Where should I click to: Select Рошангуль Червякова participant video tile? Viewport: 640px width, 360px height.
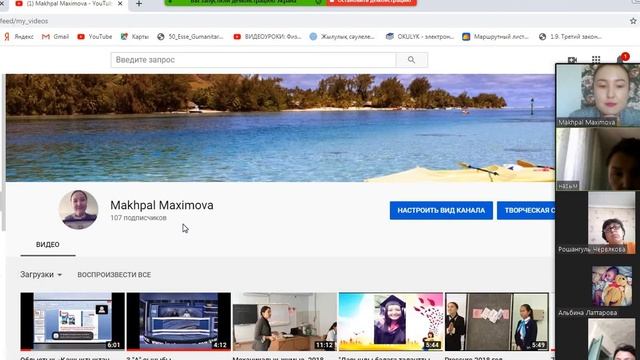597,223
